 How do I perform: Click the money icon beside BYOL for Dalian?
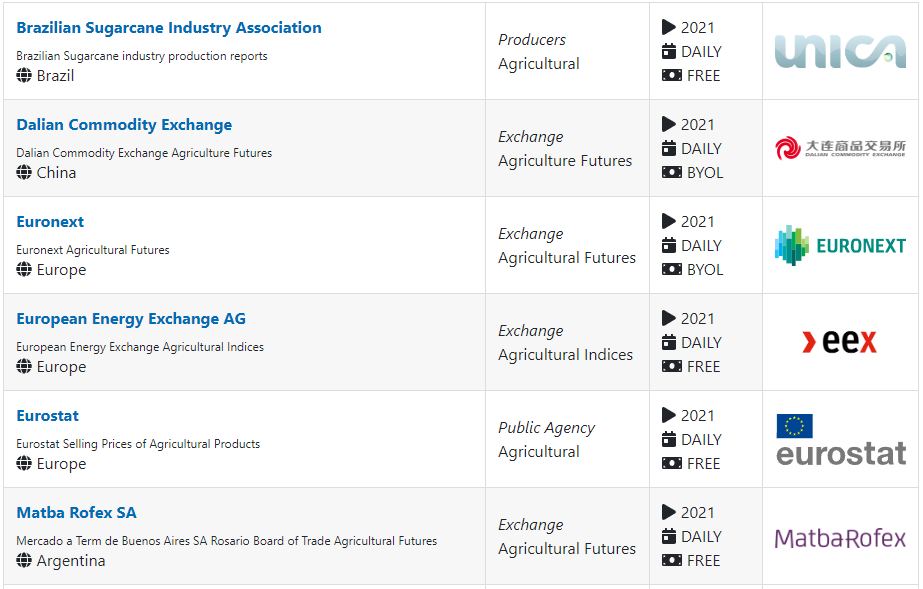pos(672,172)
